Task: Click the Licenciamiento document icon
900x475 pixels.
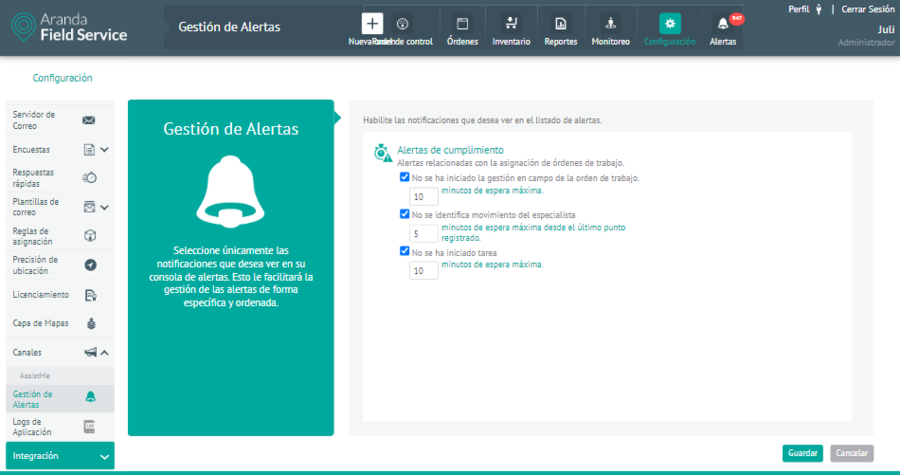Action: [x=91, y=295]
